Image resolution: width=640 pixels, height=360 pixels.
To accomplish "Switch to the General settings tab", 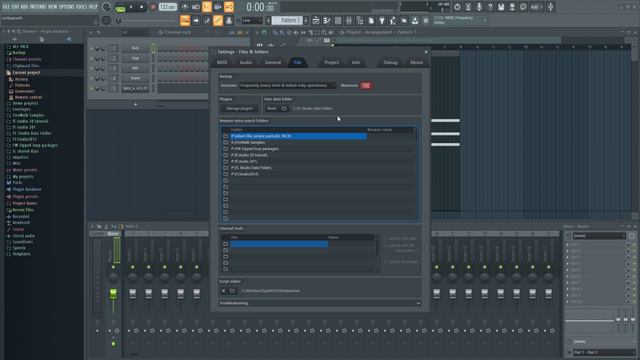I will [x=273, y=62].
